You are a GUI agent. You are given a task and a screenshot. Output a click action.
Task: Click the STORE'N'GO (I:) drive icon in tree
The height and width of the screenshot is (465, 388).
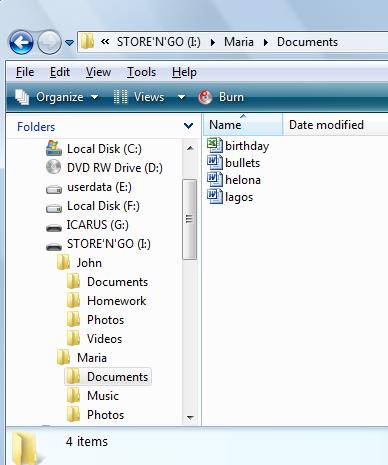54,247
